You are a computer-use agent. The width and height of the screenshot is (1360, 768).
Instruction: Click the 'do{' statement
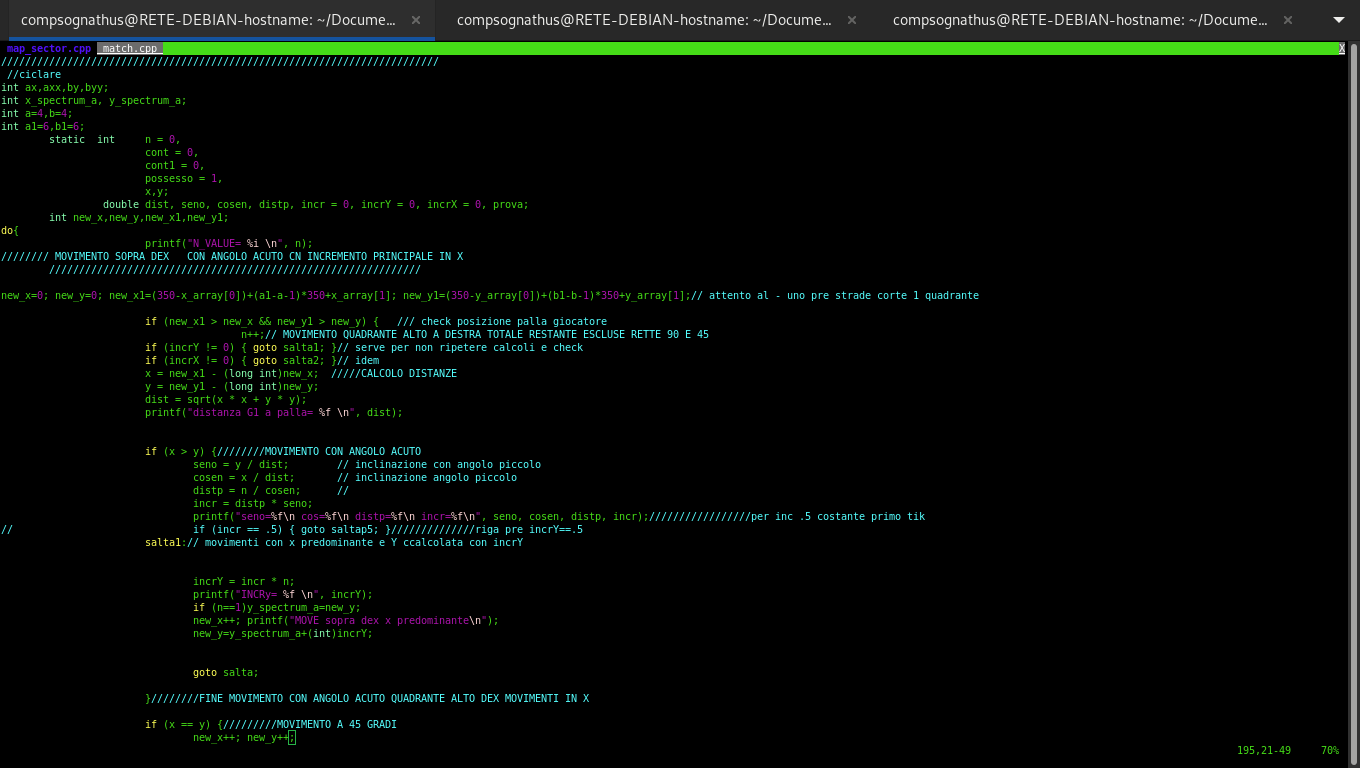[x=10, y=230]
